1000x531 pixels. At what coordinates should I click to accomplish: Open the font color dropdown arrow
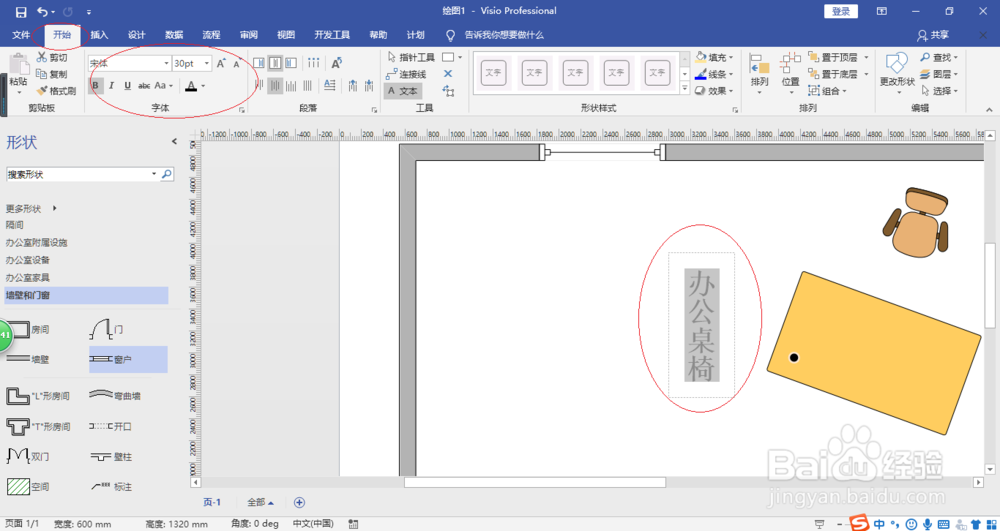[203, 85]
